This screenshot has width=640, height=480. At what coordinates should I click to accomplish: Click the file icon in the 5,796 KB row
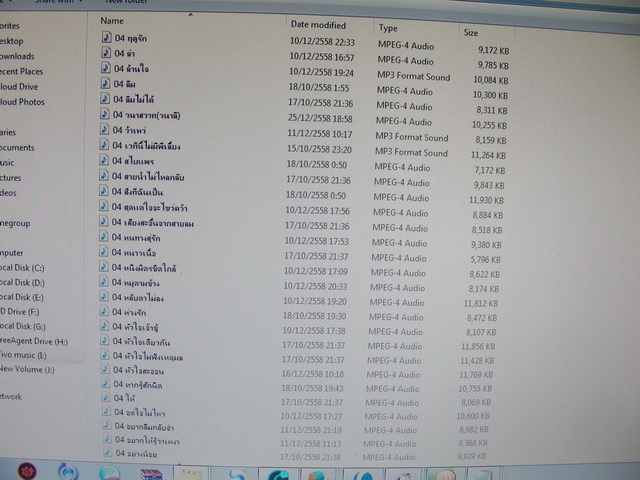point(104,251)
